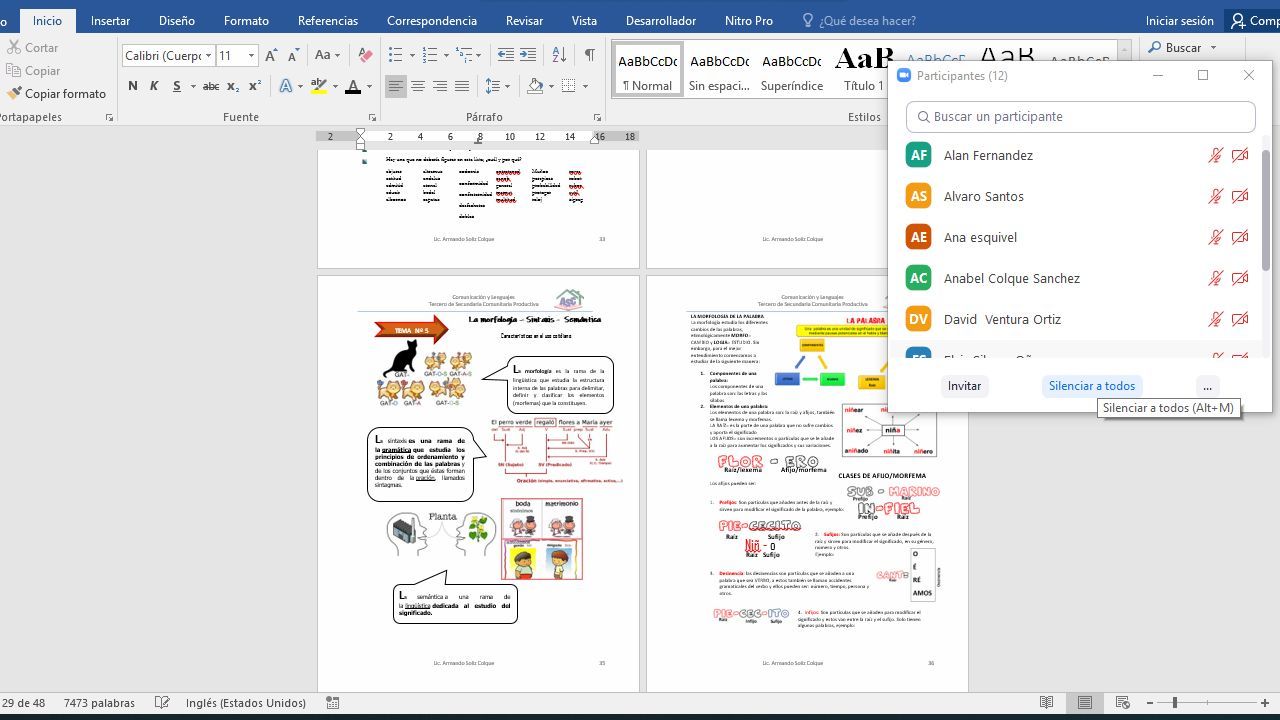Click the Bold formatting icon
This screenshot has width=1280, height=720.
[133, 86]
